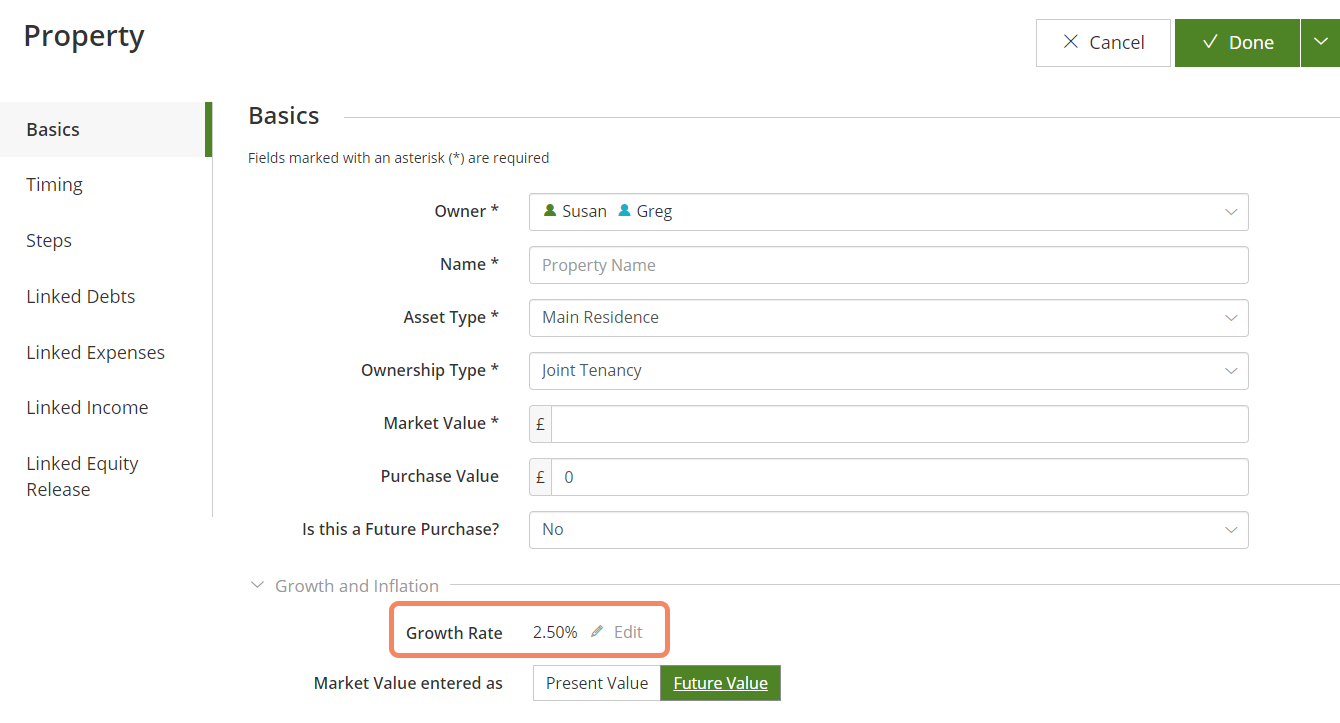Collapse the Growth and Inflation section

point(257,586)
